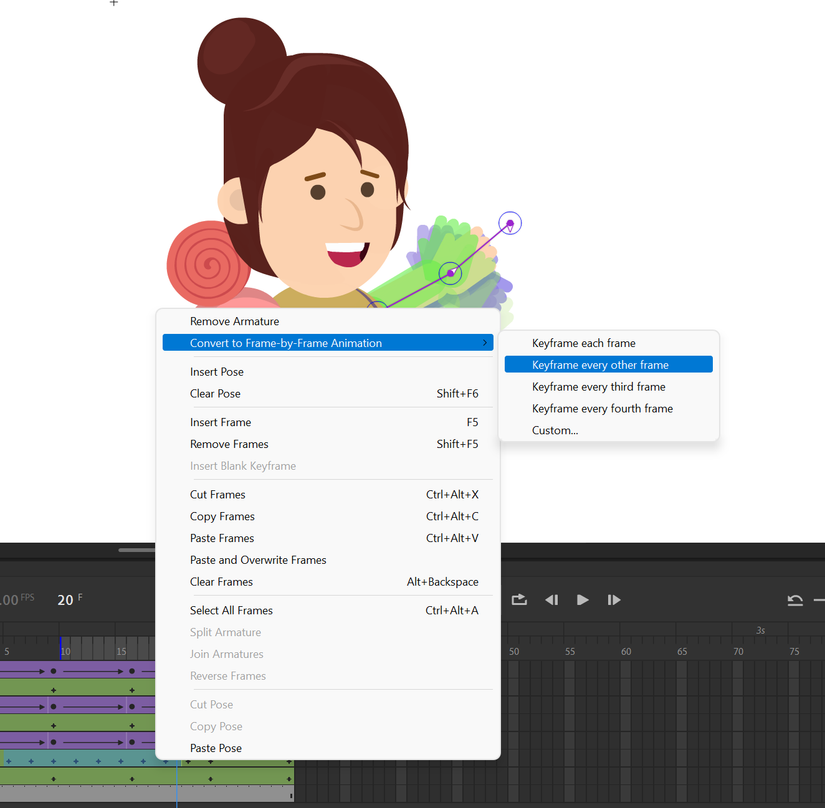This screenshot has width=825, height=808.
Task: Step backward one frame on the timeline
Action: point(551,600)
